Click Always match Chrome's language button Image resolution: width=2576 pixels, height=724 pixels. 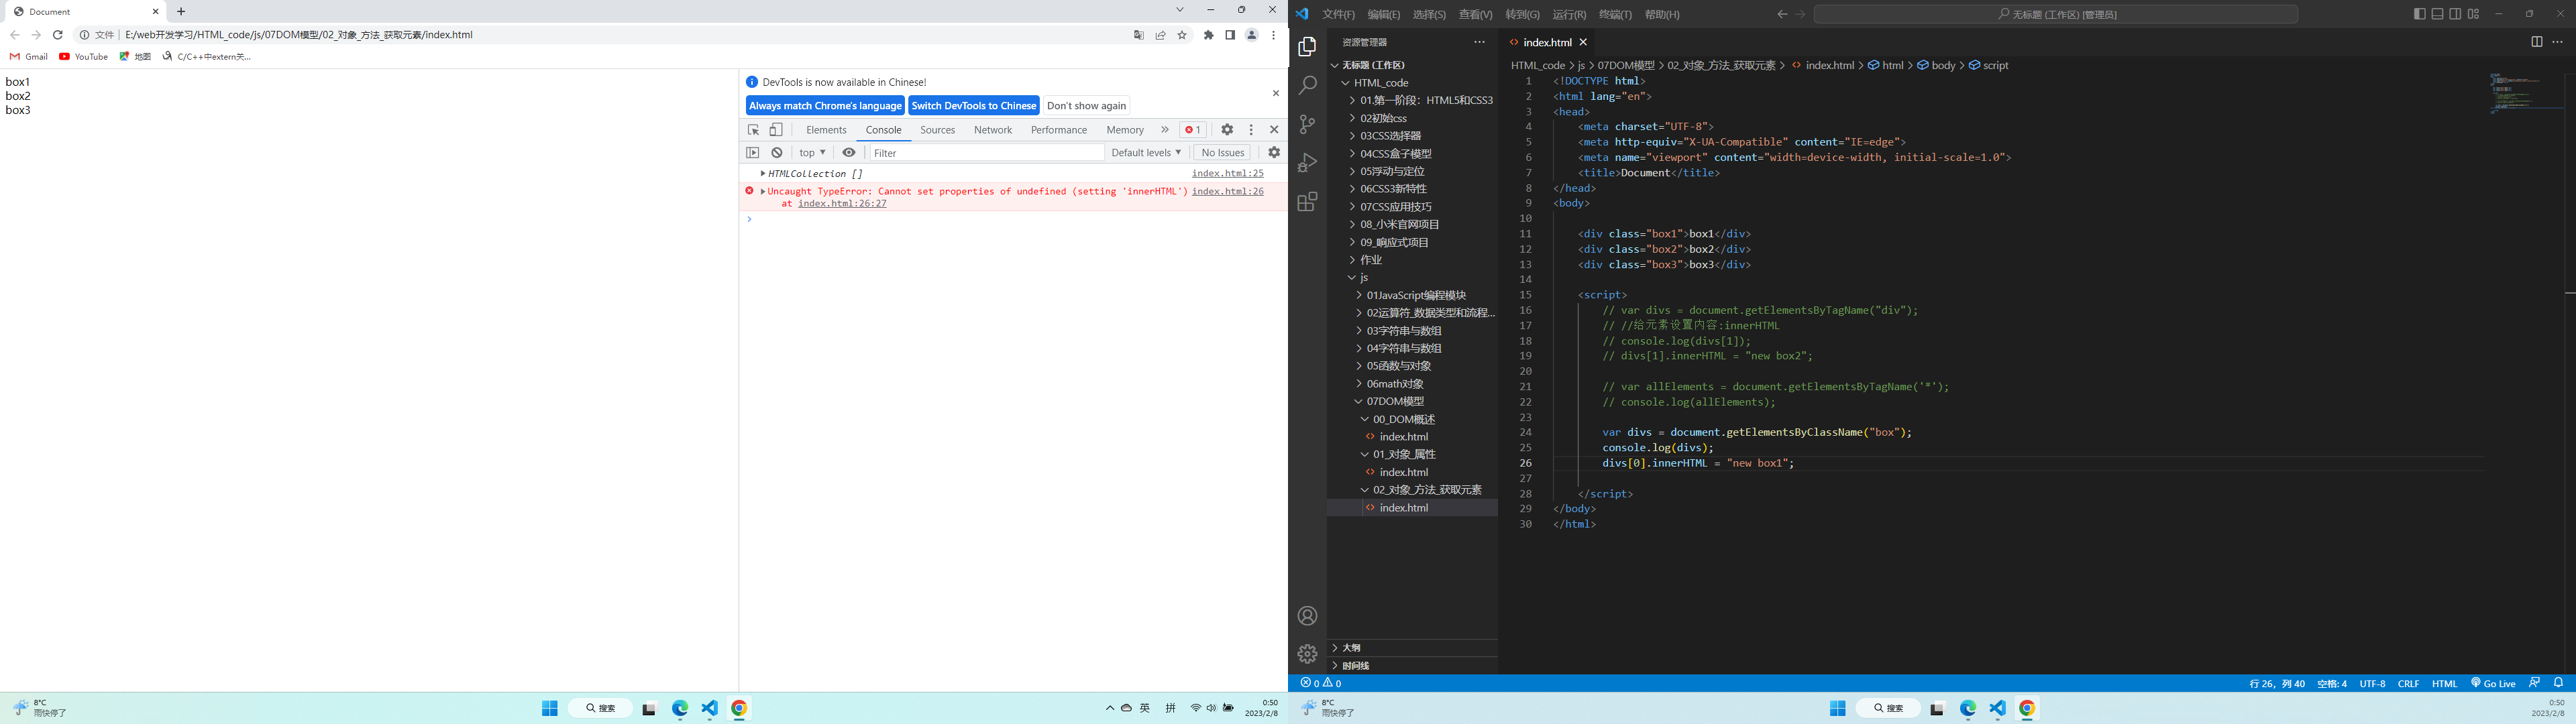point(825,106)
